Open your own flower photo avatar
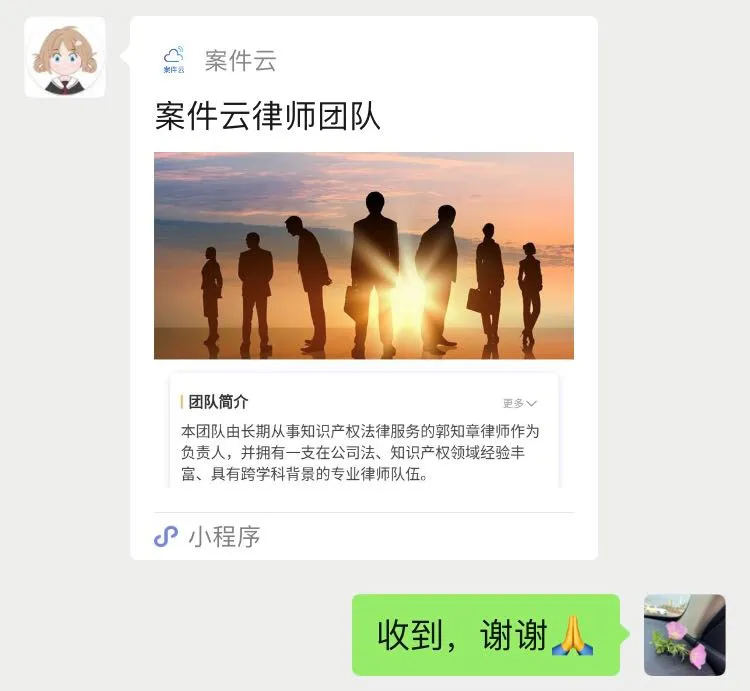 (x=685, y=635)
